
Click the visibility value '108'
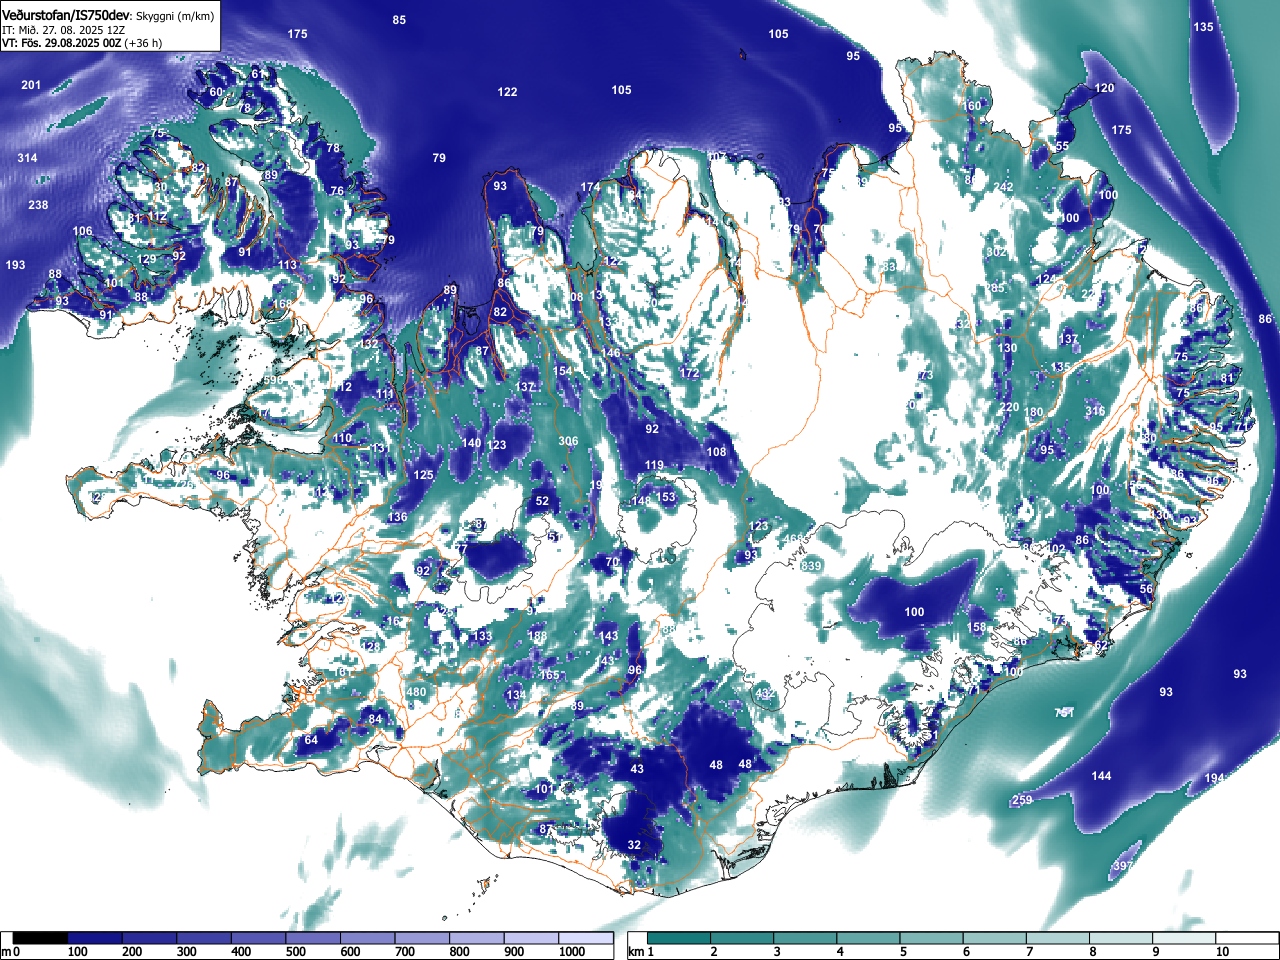717,452
